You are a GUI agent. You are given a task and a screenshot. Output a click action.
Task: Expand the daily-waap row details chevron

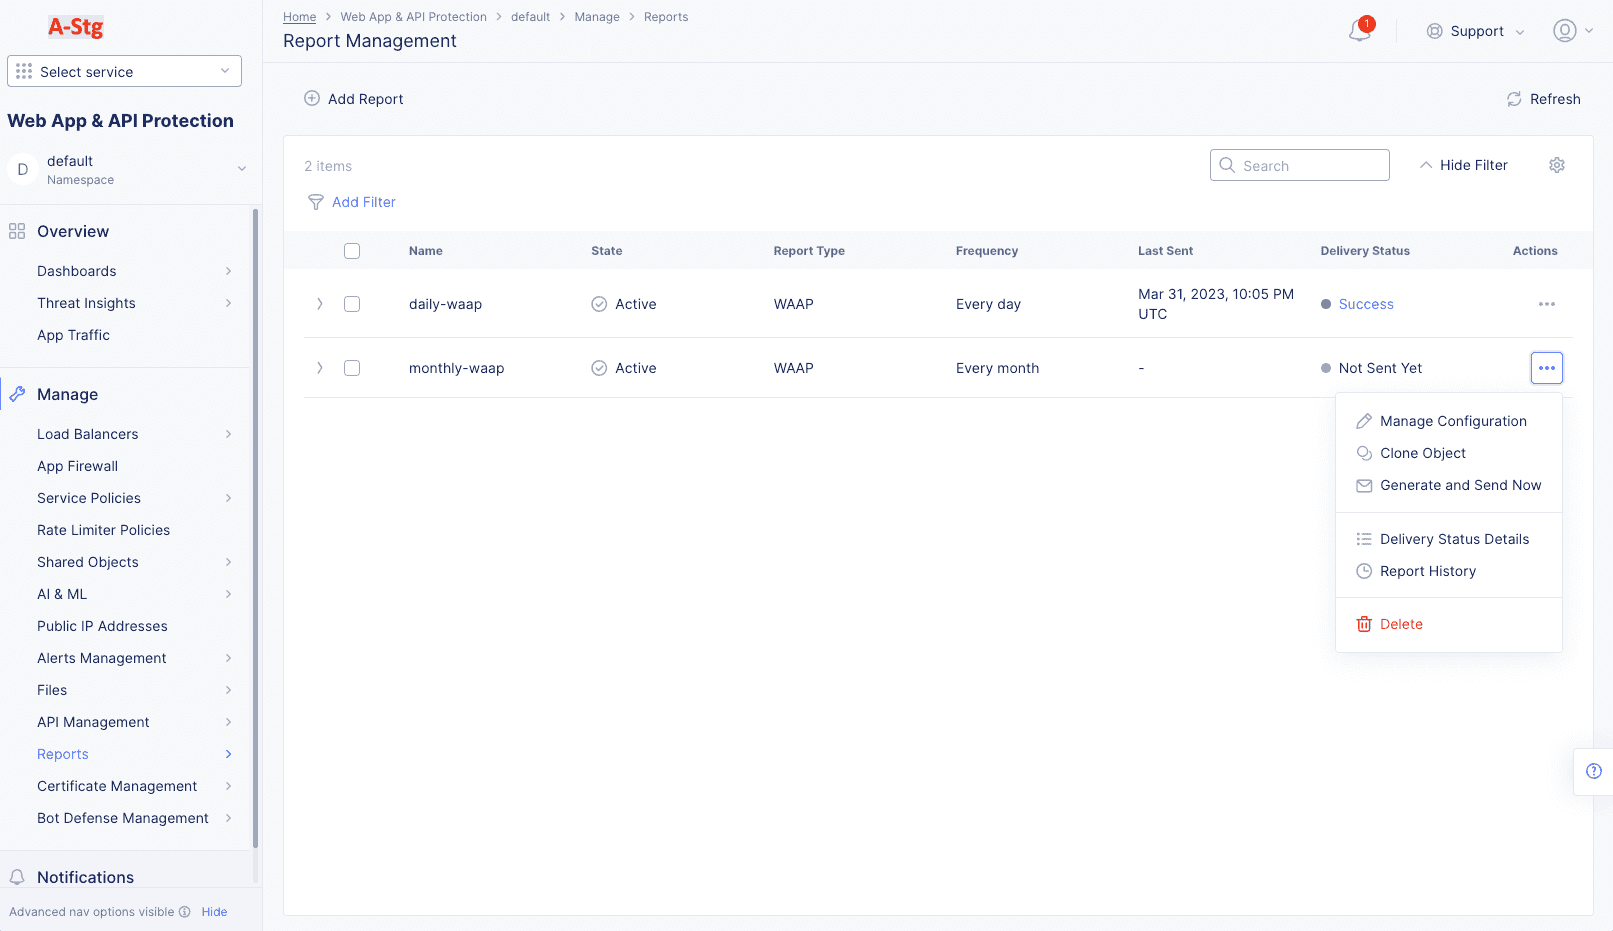[320, 304]
